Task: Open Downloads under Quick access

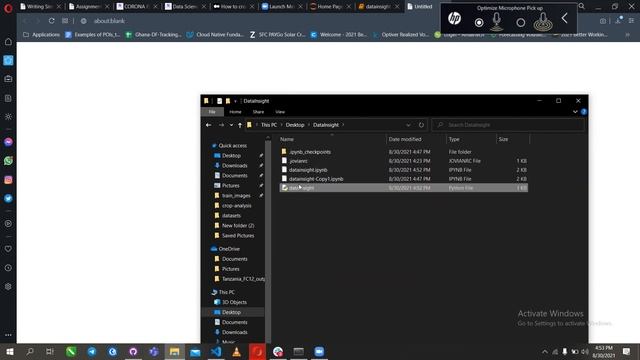Action: point(234,166)
